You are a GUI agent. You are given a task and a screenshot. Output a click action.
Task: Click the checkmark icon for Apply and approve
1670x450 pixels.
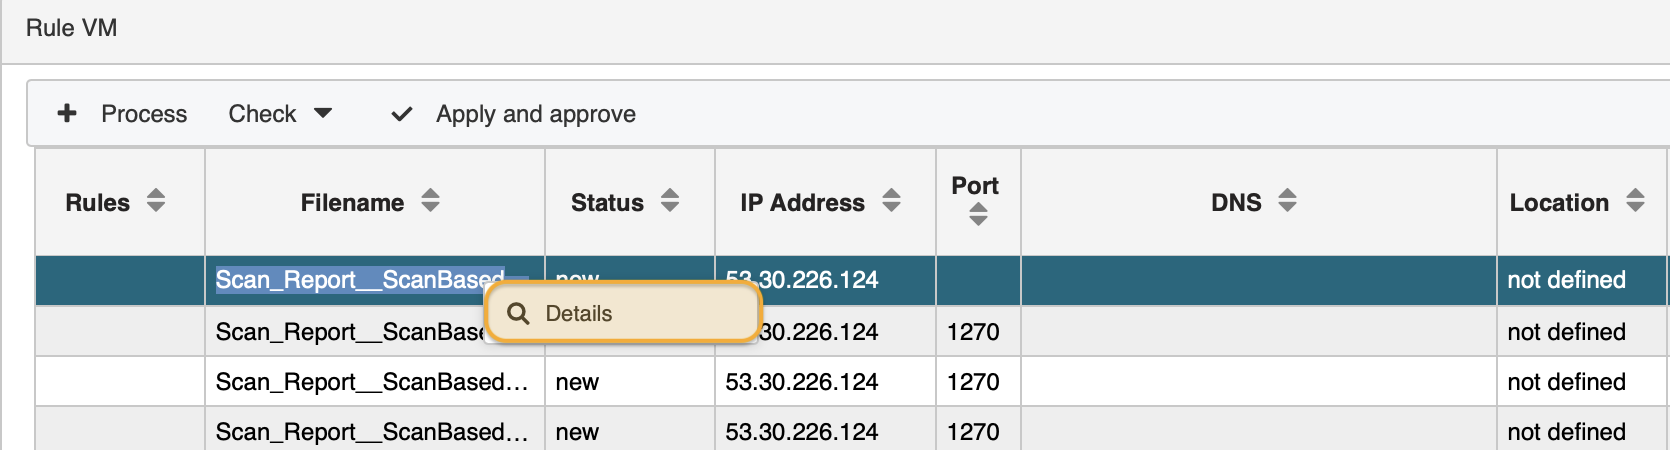pos(402,114)
